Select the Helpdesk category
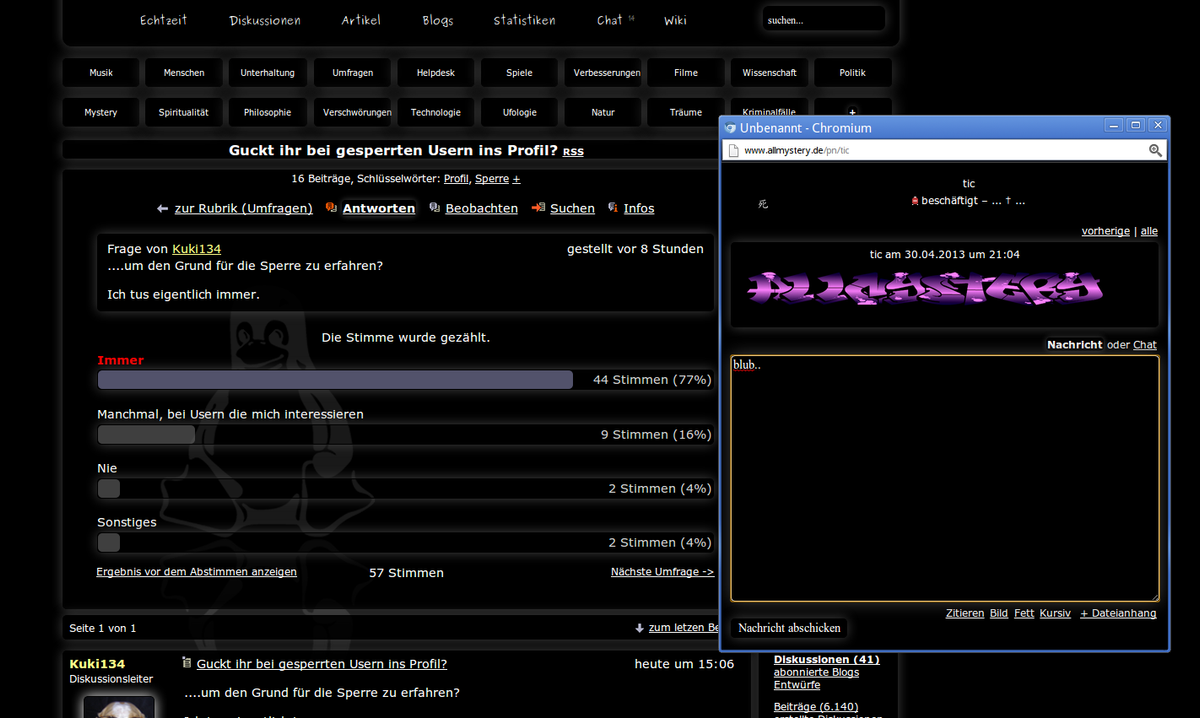Screen dimensions: 1200x718 [435, 73]
